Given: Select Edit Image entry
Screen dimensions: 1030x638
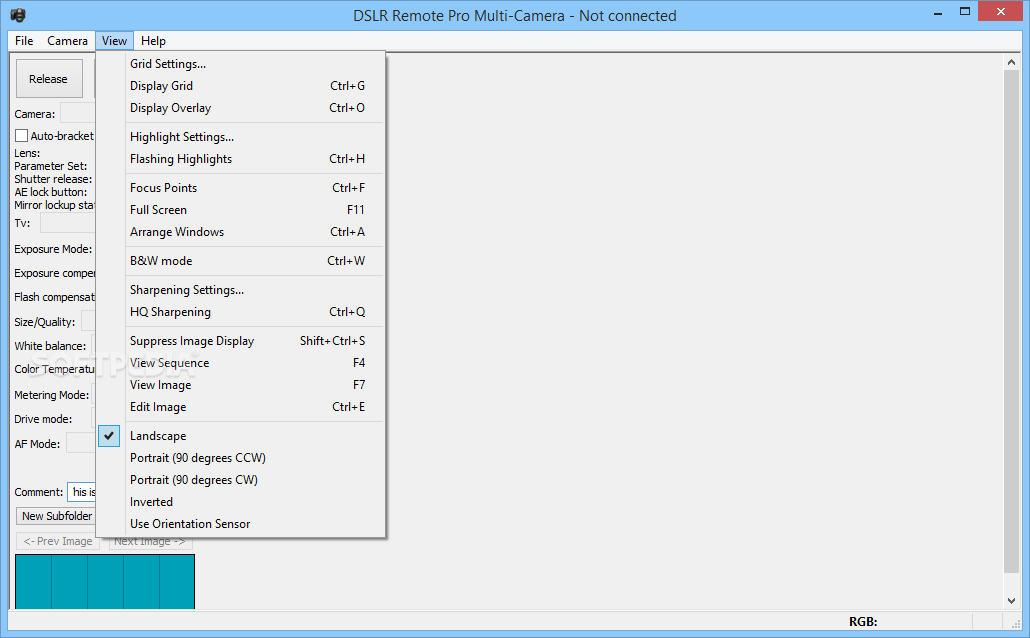Looking at the screenshot, I should [x=240, y=407].
